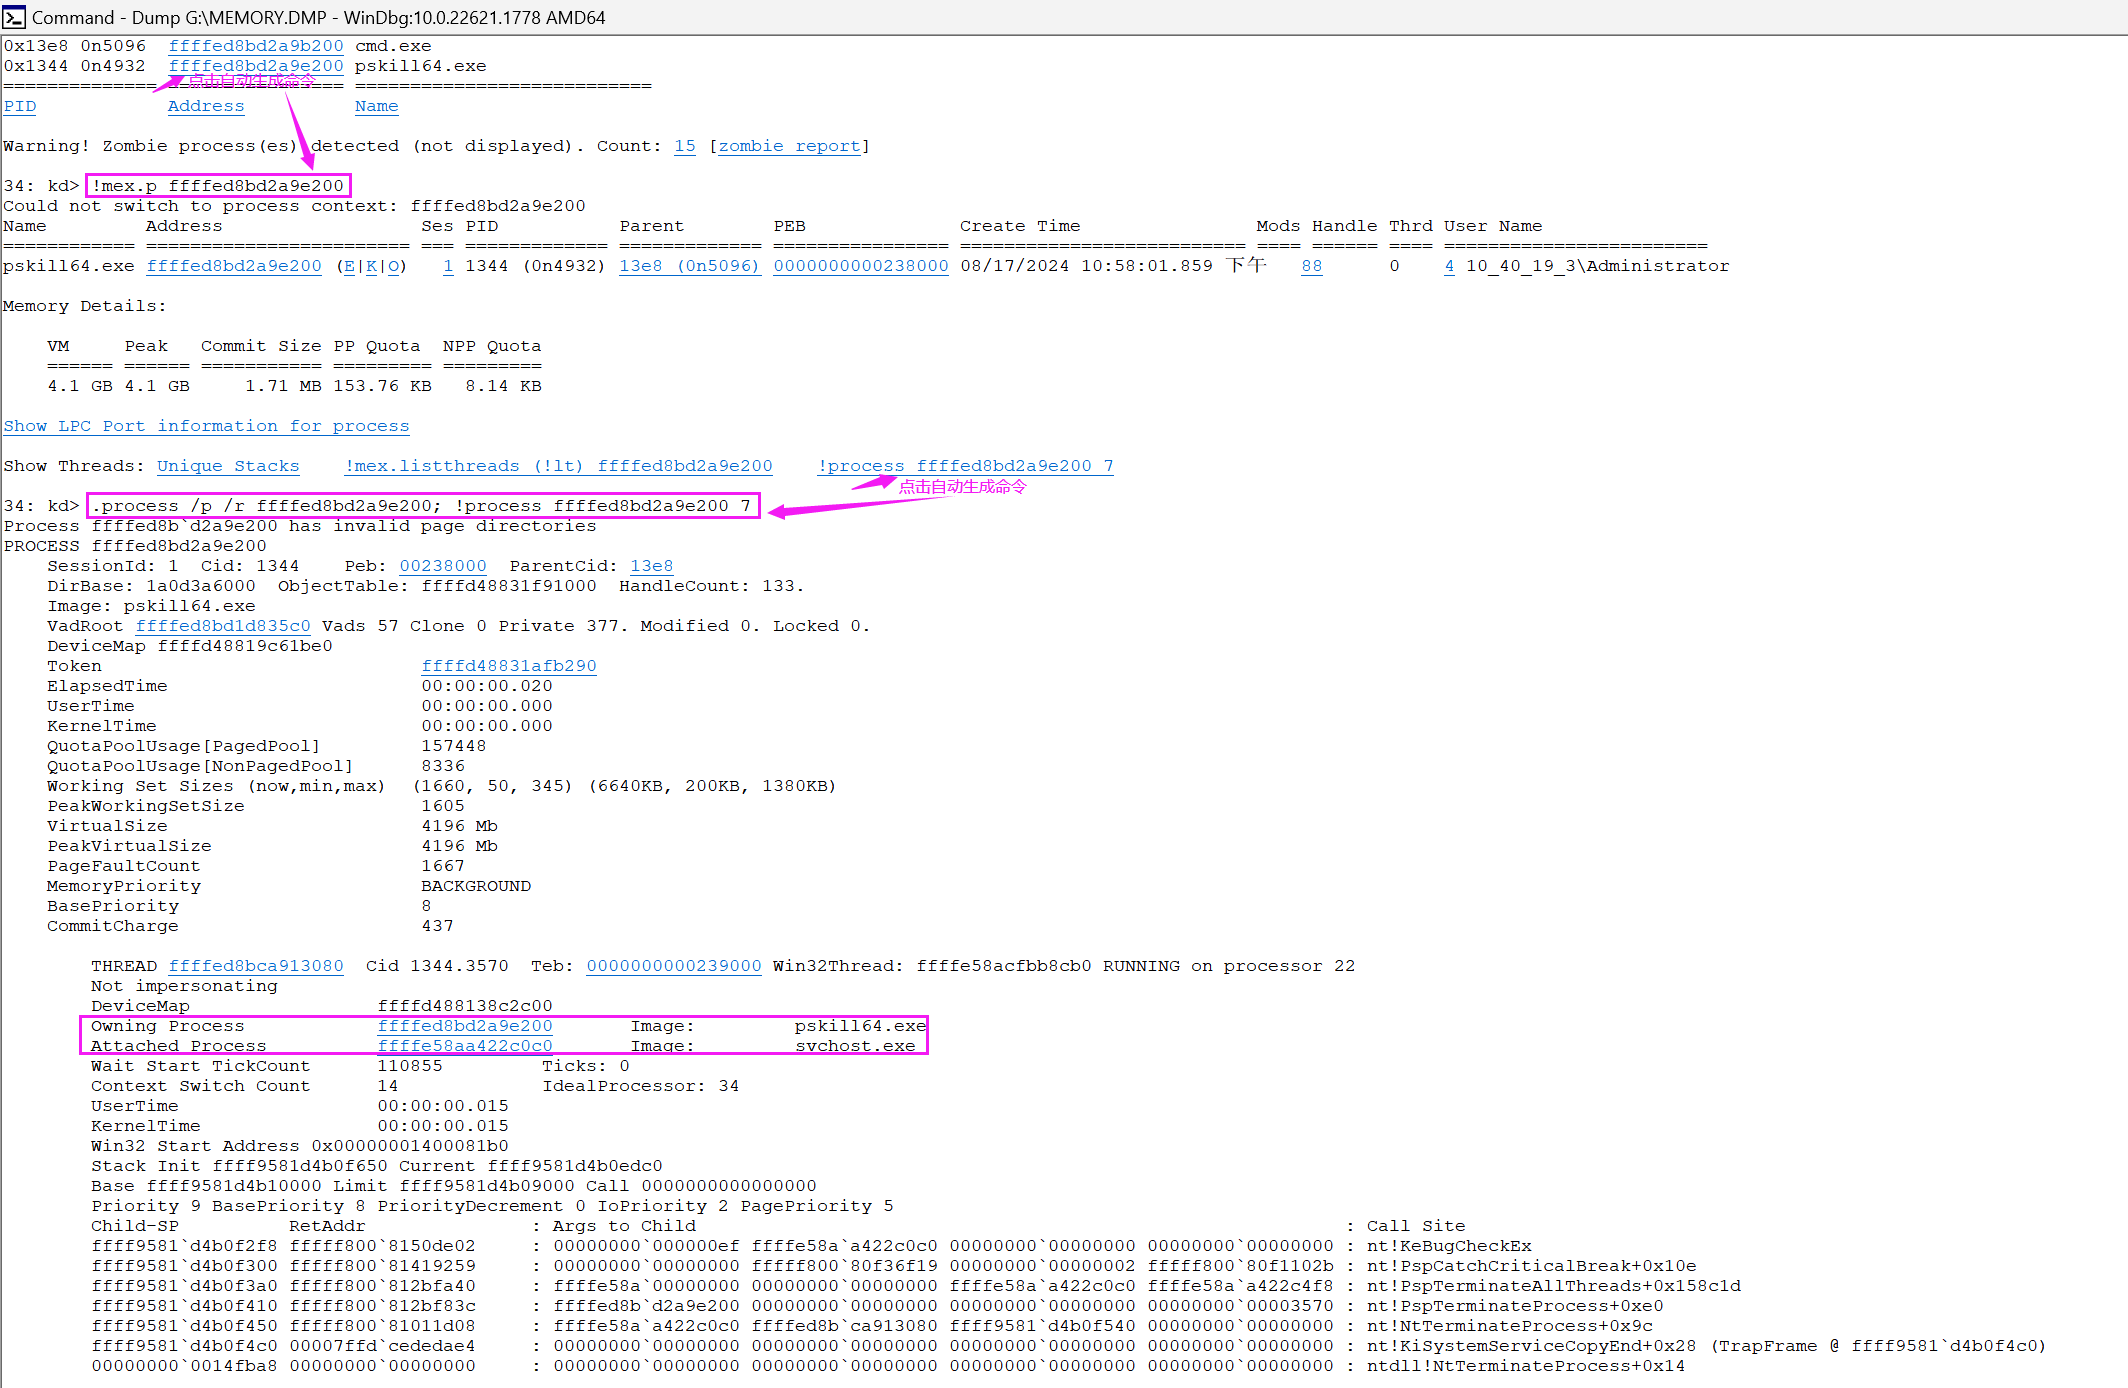
Task: Open parent process 13e8 (0n5096) link
Action: pyautogui.click(x=689, y=266)
